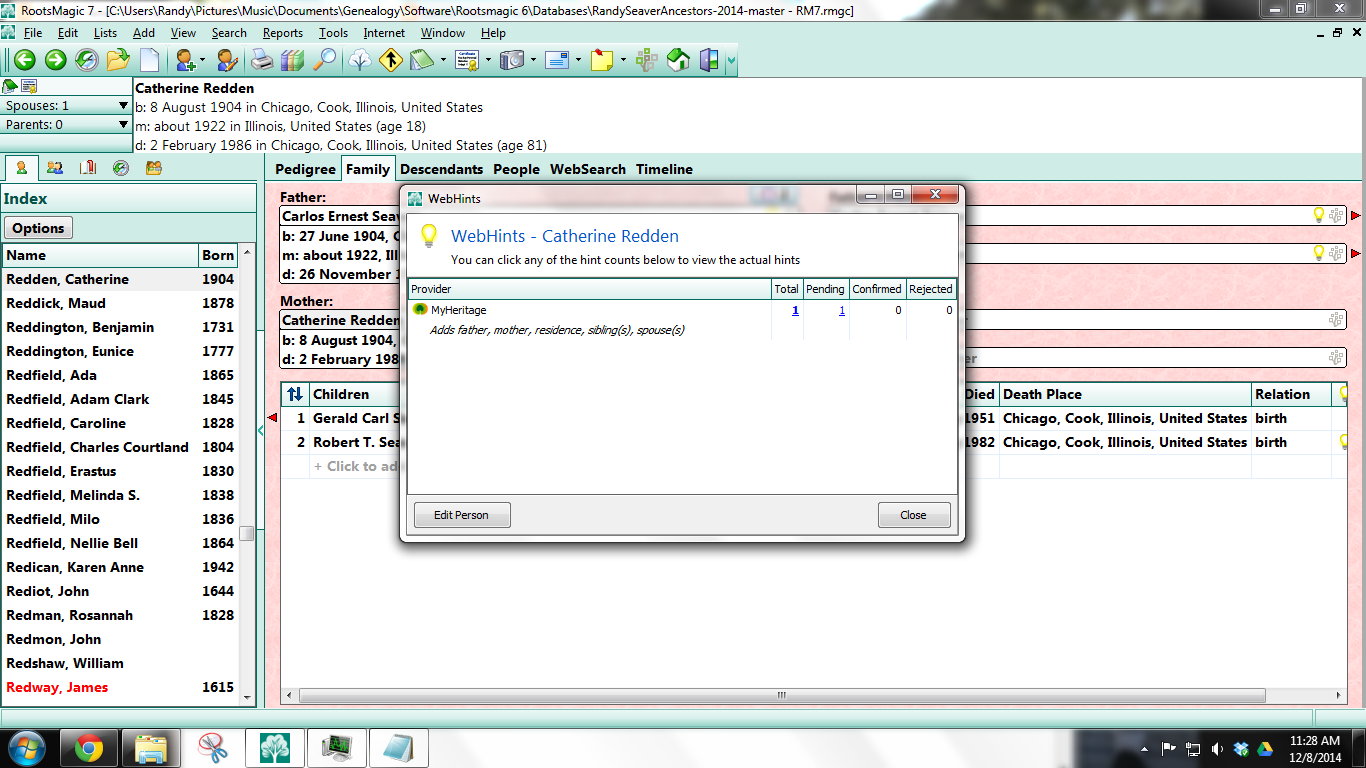This screenshot has width=1366, height=768.
Task: Switch to the Descendants tab
Action: tap(441, 169)
